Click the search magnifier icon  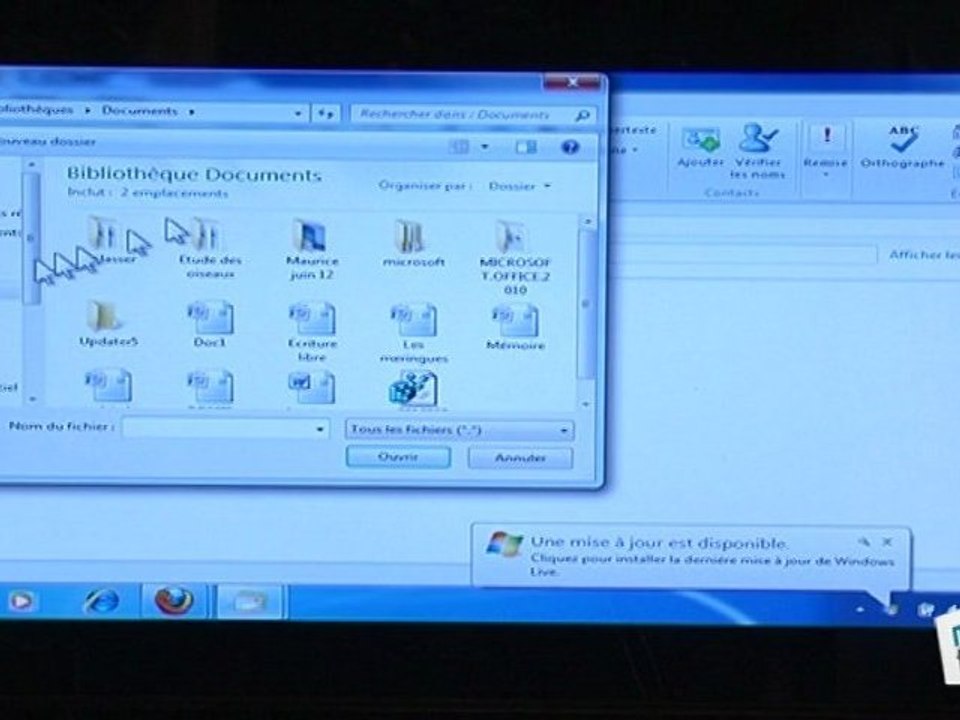(x=583, y=115)
